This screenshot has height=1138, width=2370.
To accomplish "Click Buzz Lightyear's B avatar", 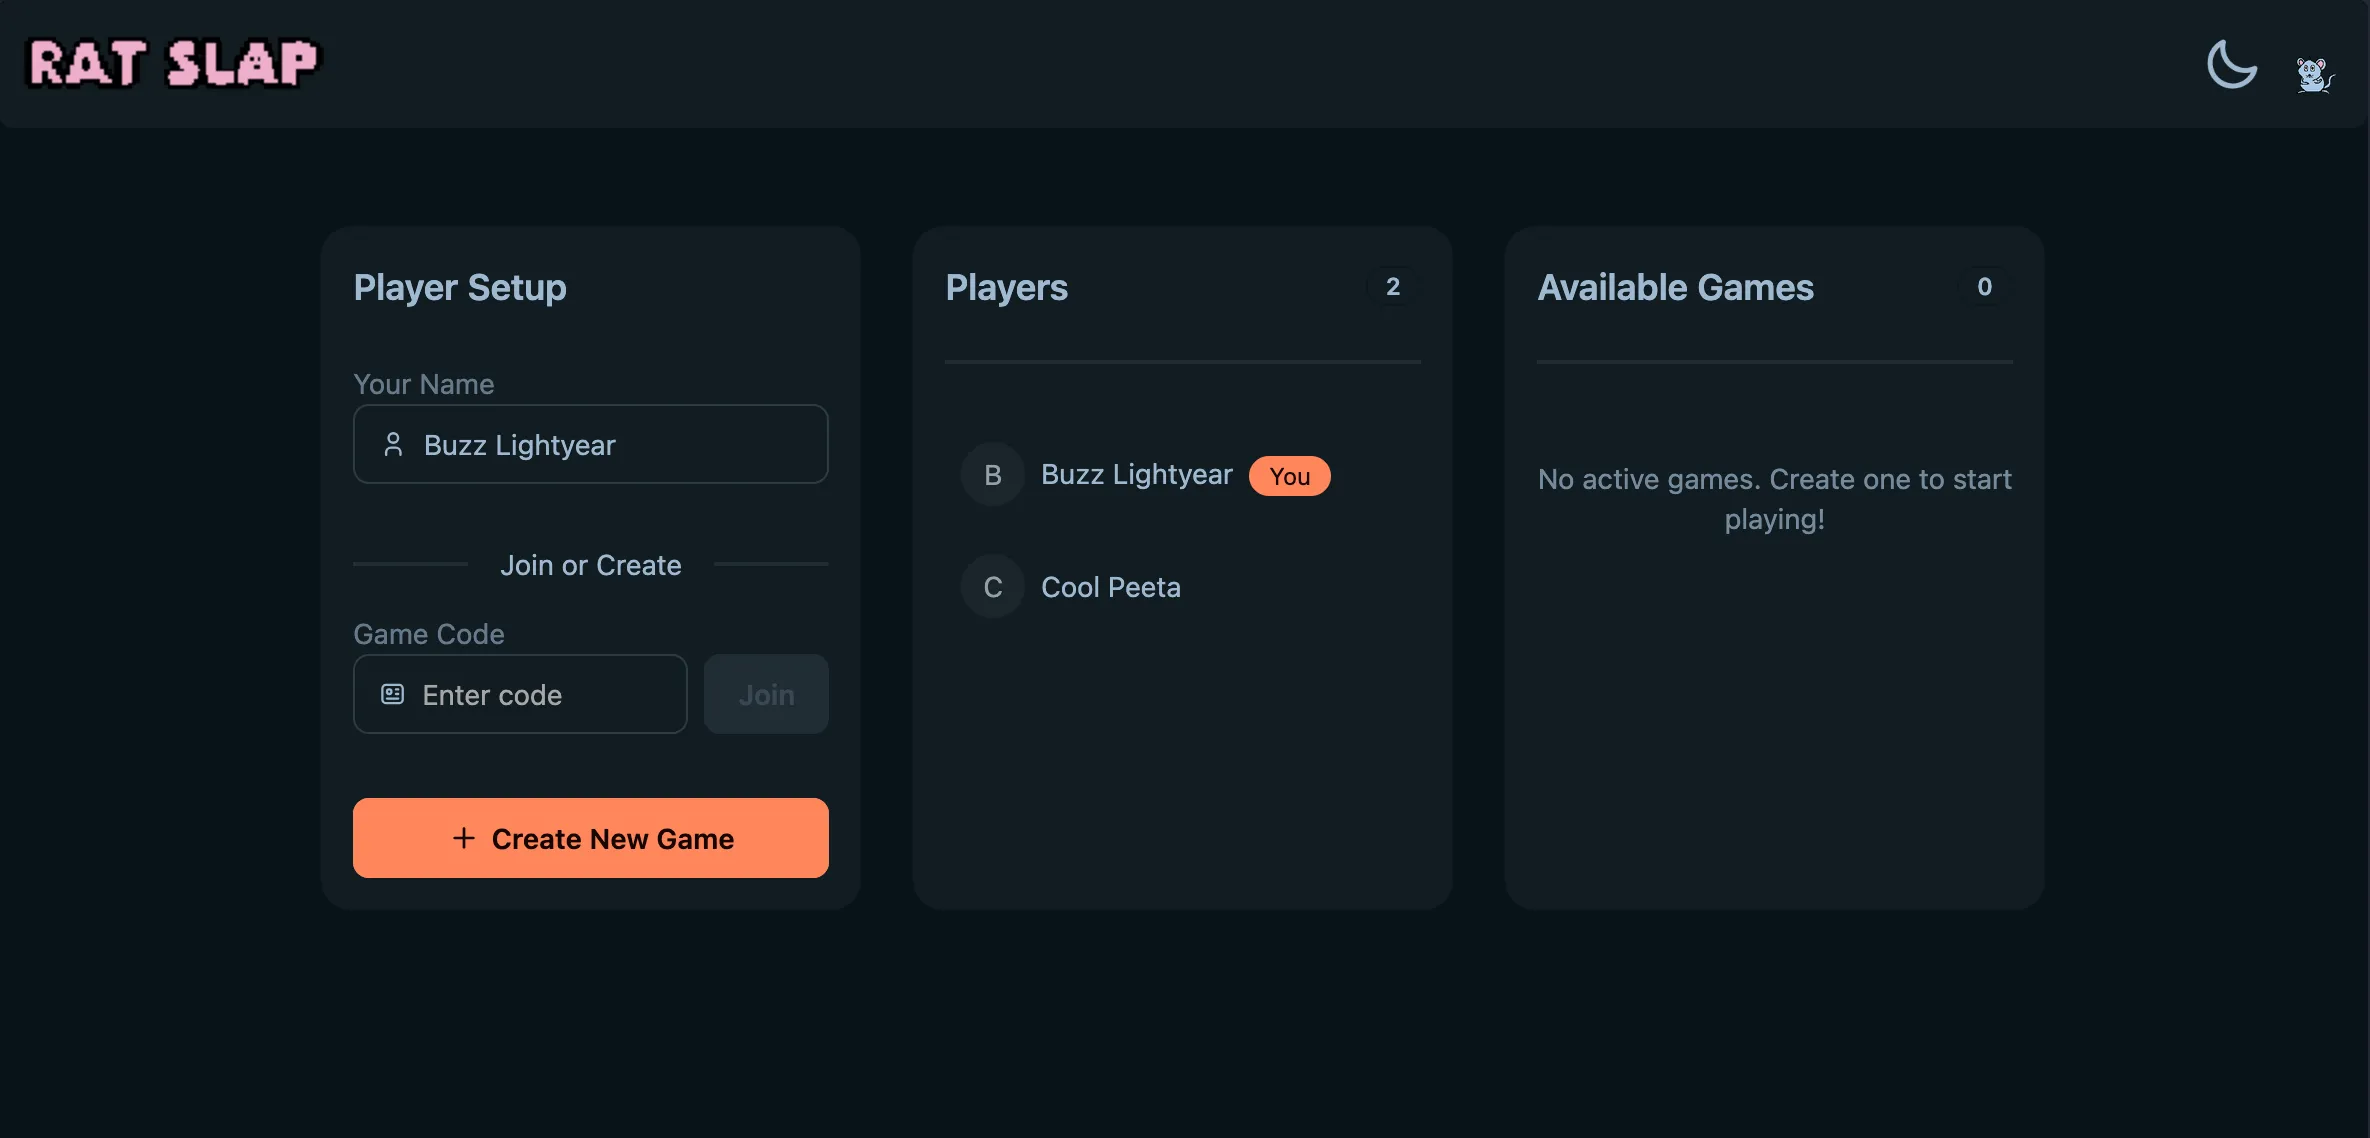I will pyautogui.click(x=992, y=475).
